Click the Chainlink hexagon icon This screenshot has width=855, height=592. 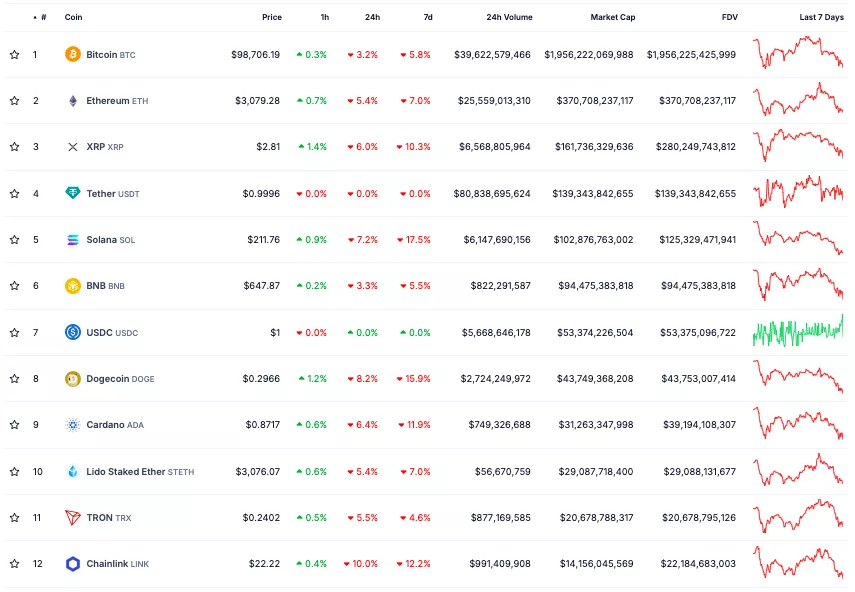pos(72,564)
